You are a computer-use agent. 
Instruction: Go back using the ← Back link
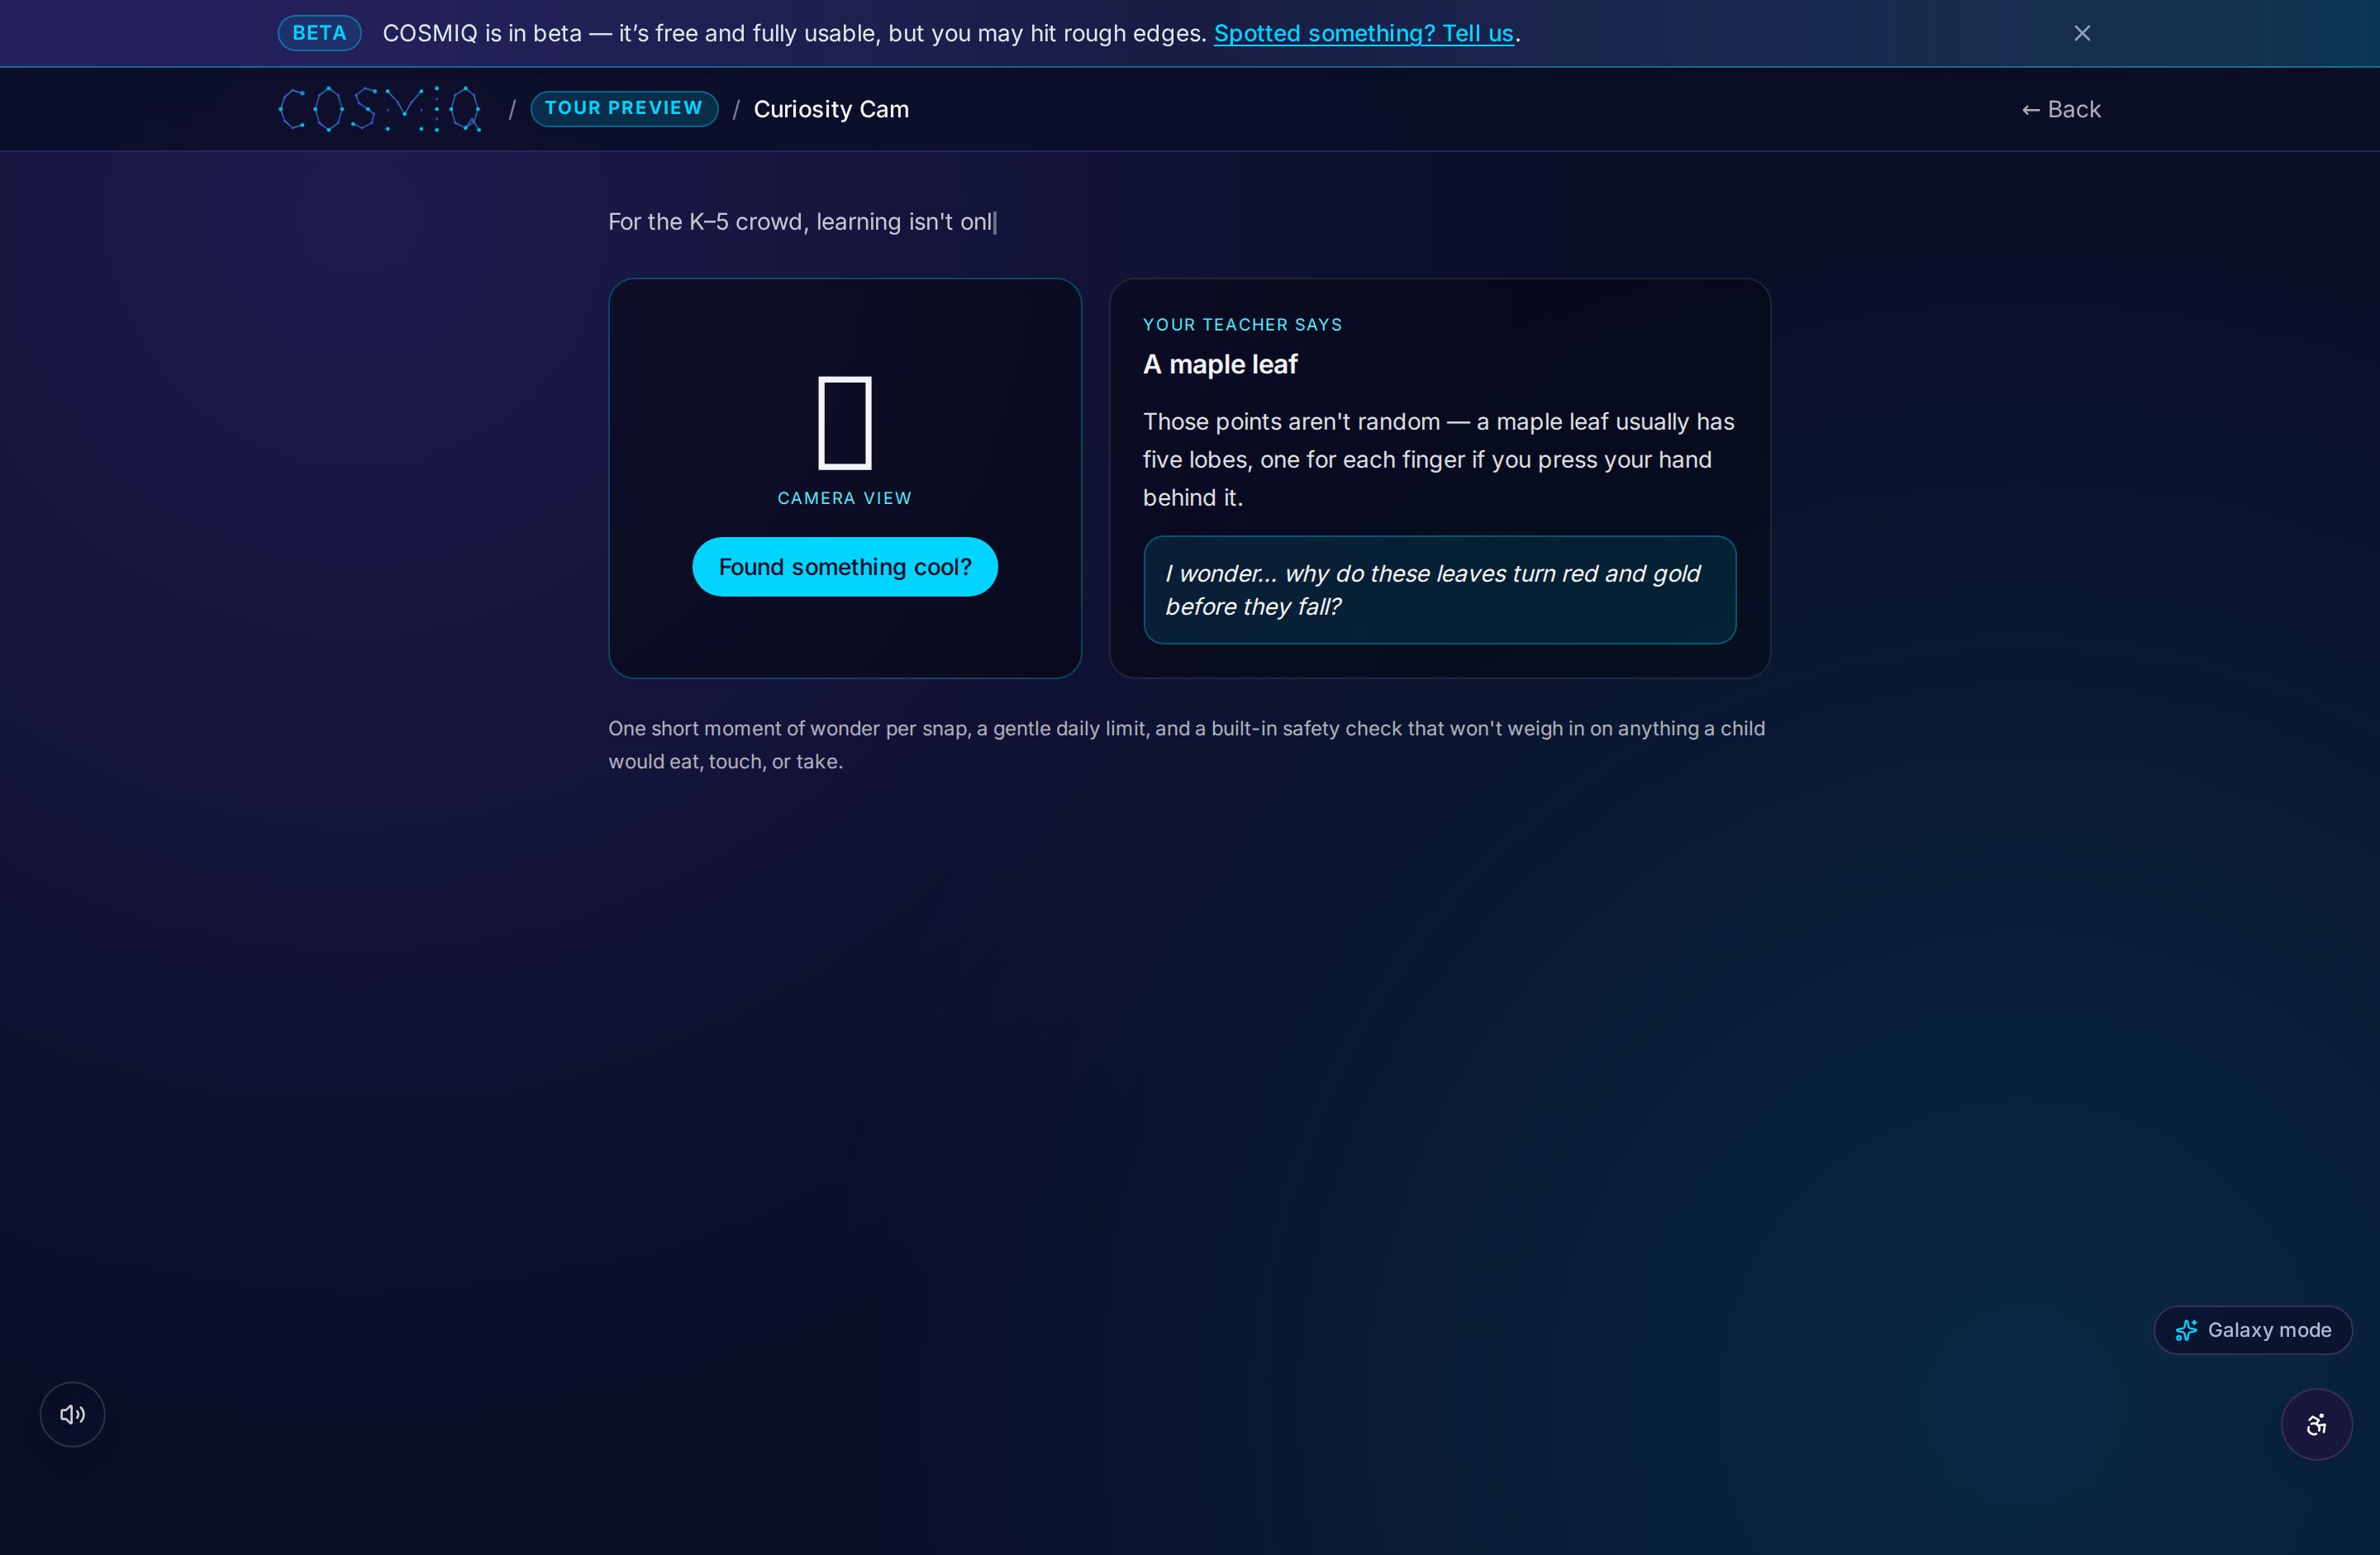[2061, 109]
